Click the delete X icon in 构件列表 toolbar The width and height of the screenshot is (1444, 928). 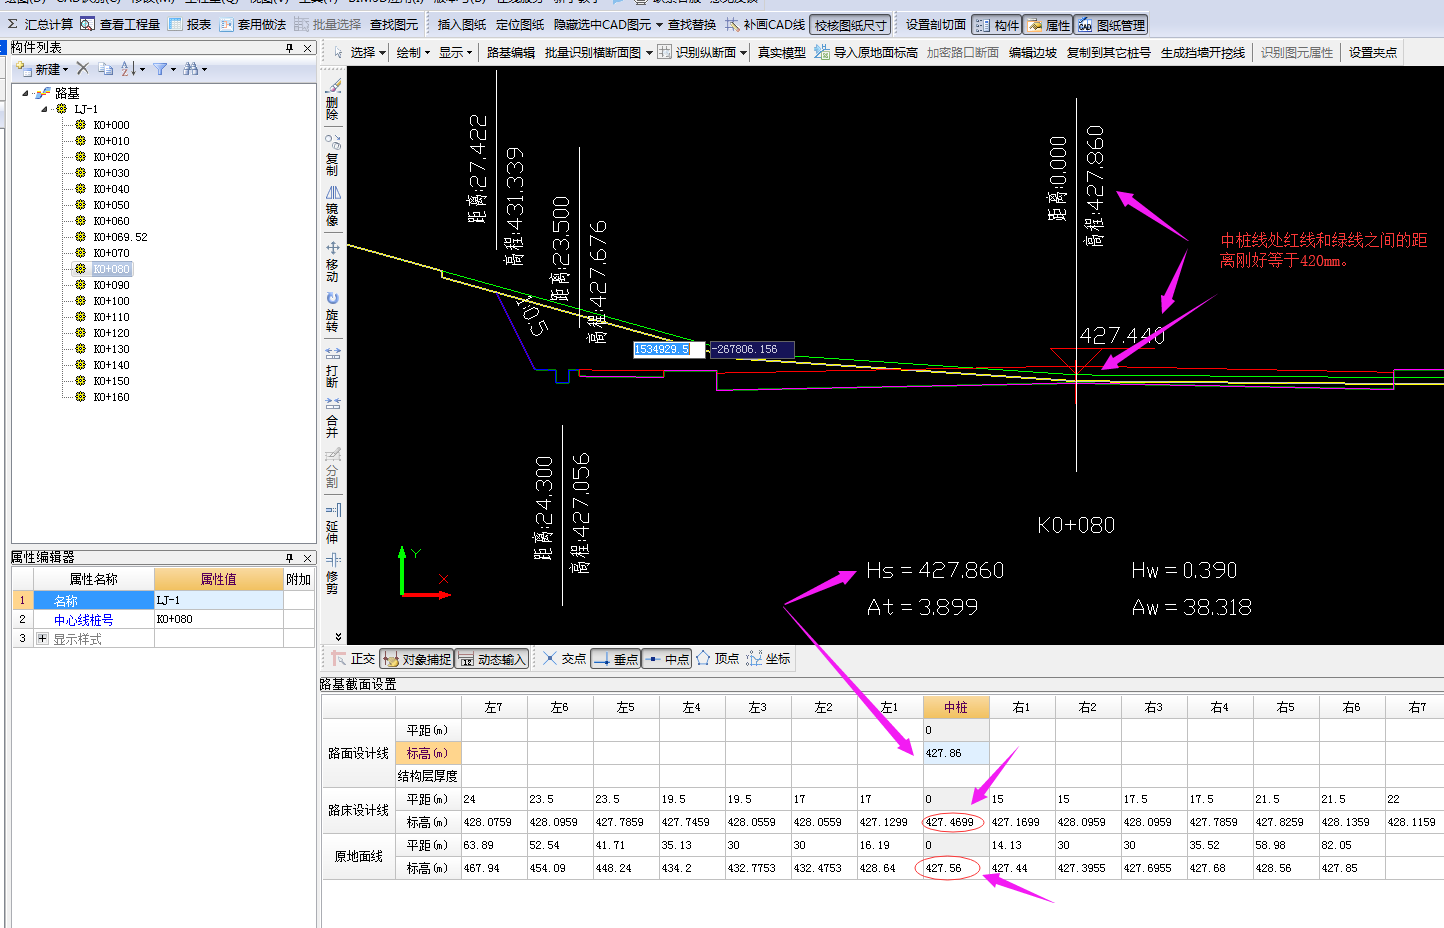pyautogui.click(x=83, y=68)
